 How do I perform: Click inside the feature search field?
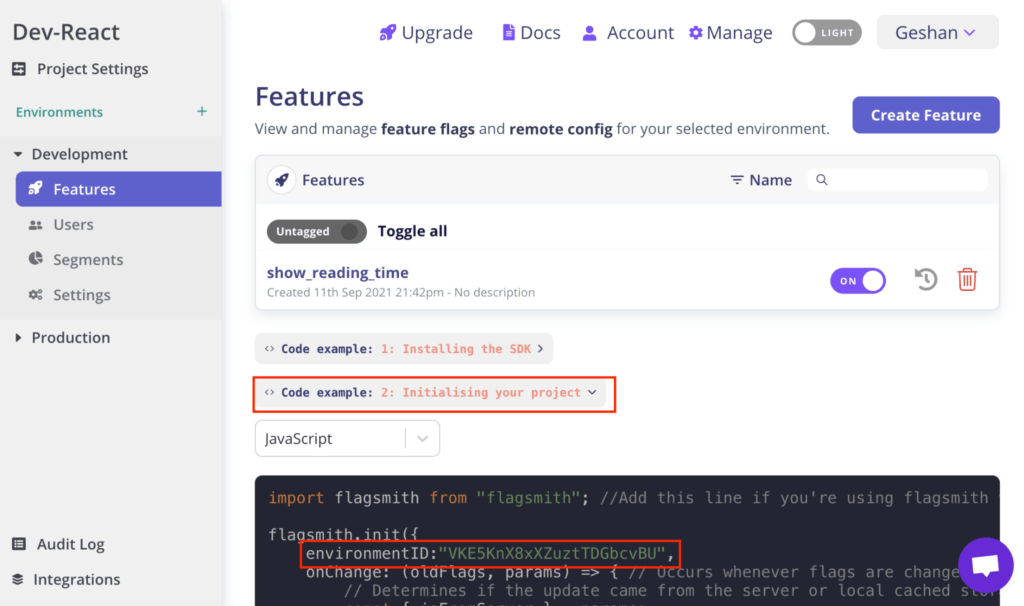pyautogui.click(x=897, y=180)
